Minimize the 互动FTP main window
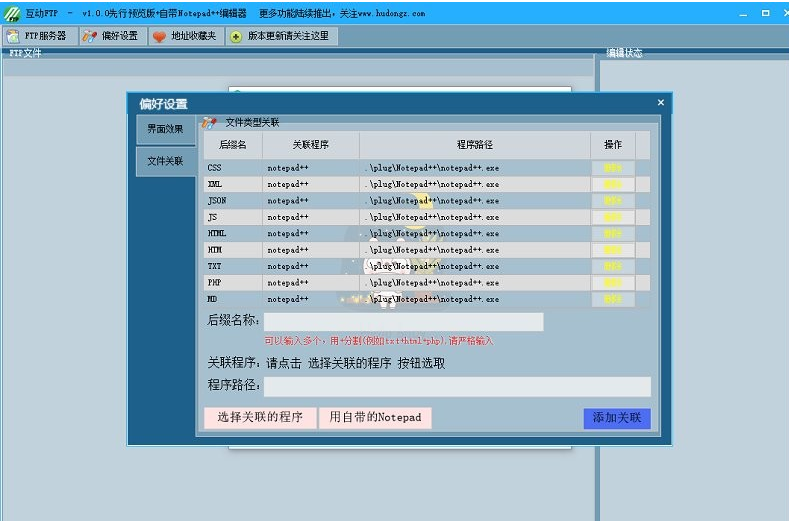This screenshot has width=789, height=521. tap(743, 14)
